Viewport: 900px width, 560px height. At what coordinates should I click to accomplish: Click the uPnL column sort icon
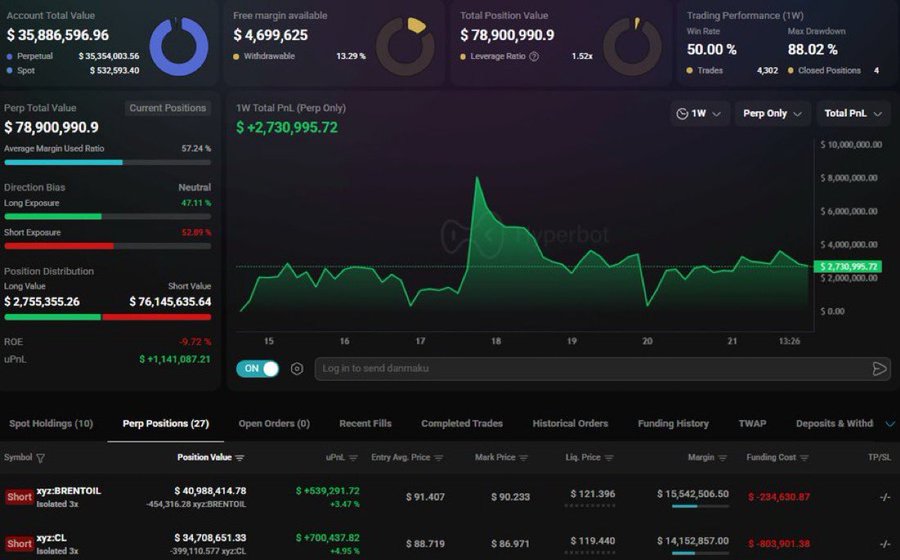point(353,458)
